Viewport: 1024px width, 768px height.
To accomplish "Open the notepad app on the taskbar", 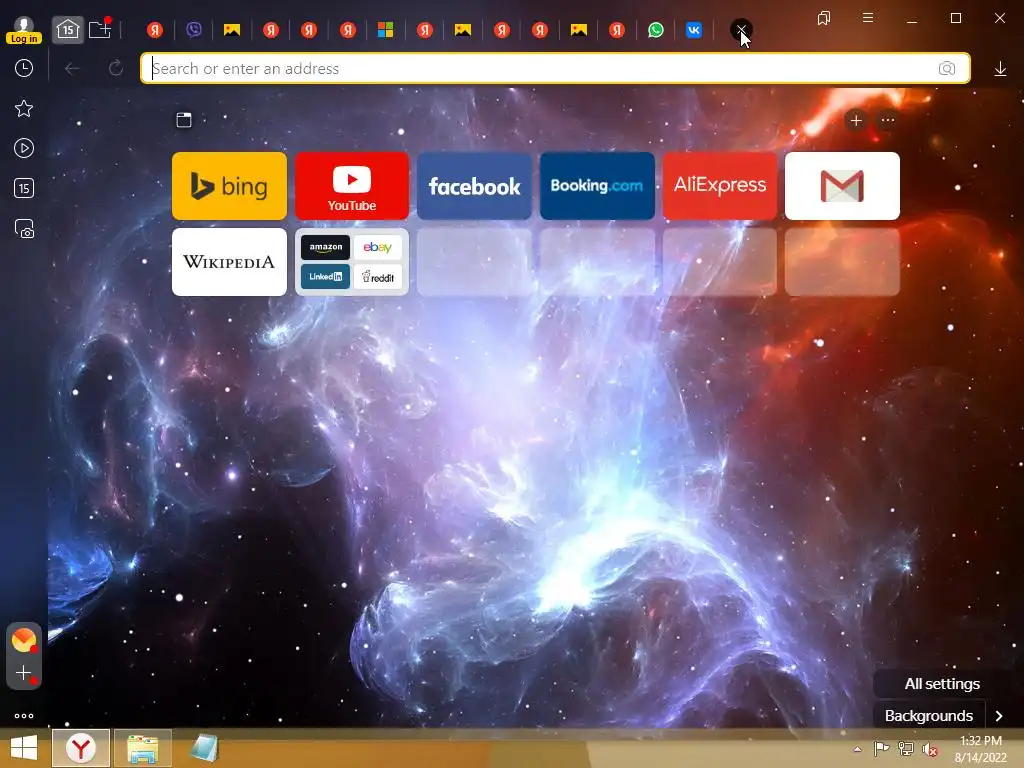I will pos(204,748).
